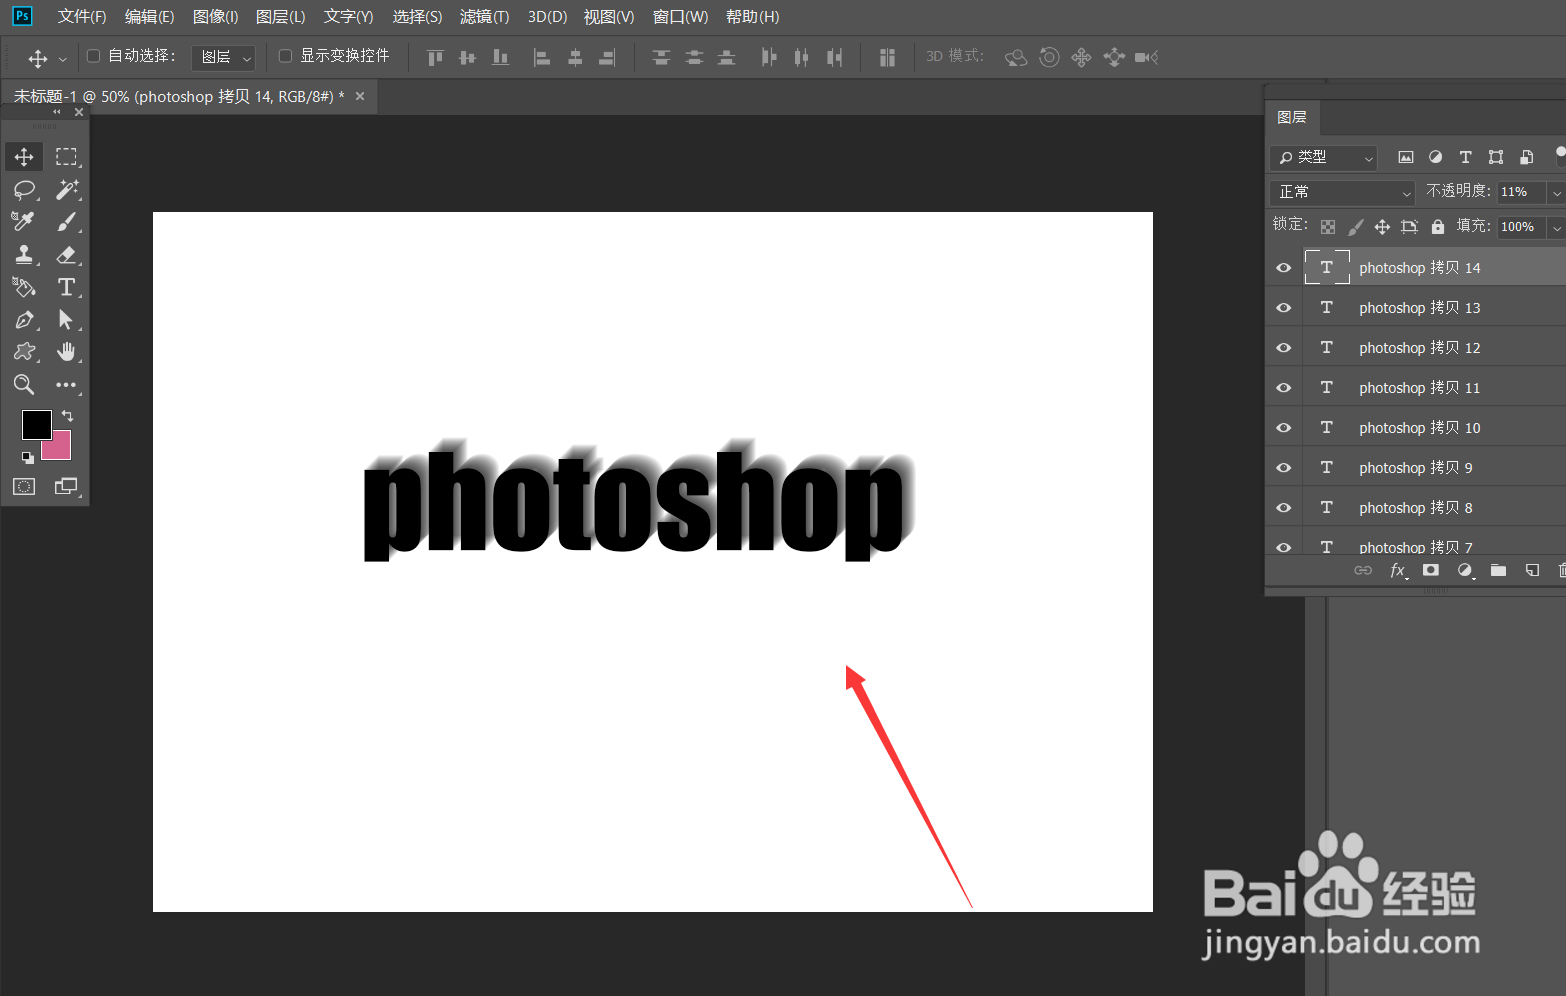Hide the photoshop 拷贝 8 layer
Screen dimensions: 1566x996
[1284, 508]
